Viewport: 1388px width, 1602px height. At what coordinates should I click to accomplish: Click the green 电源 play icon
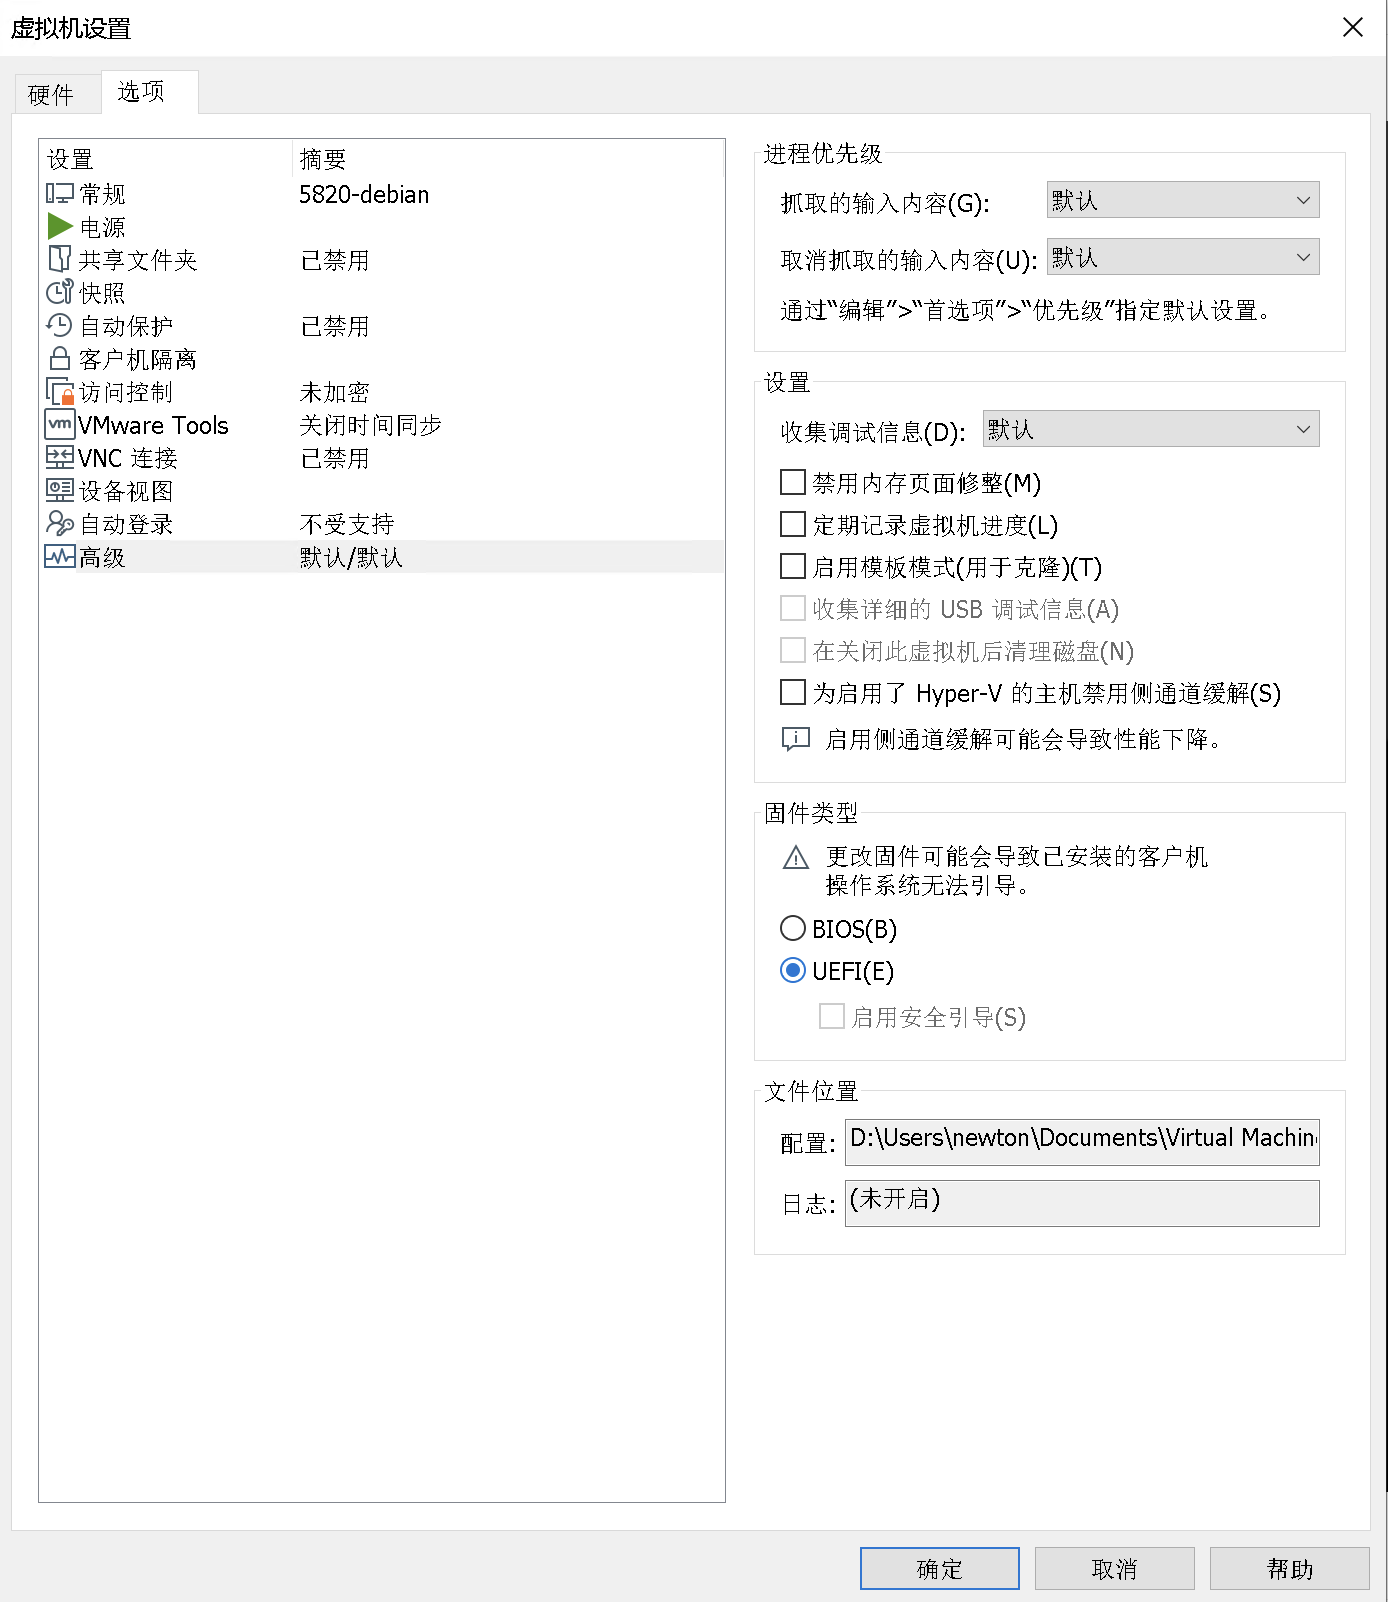tap(60, 226)
